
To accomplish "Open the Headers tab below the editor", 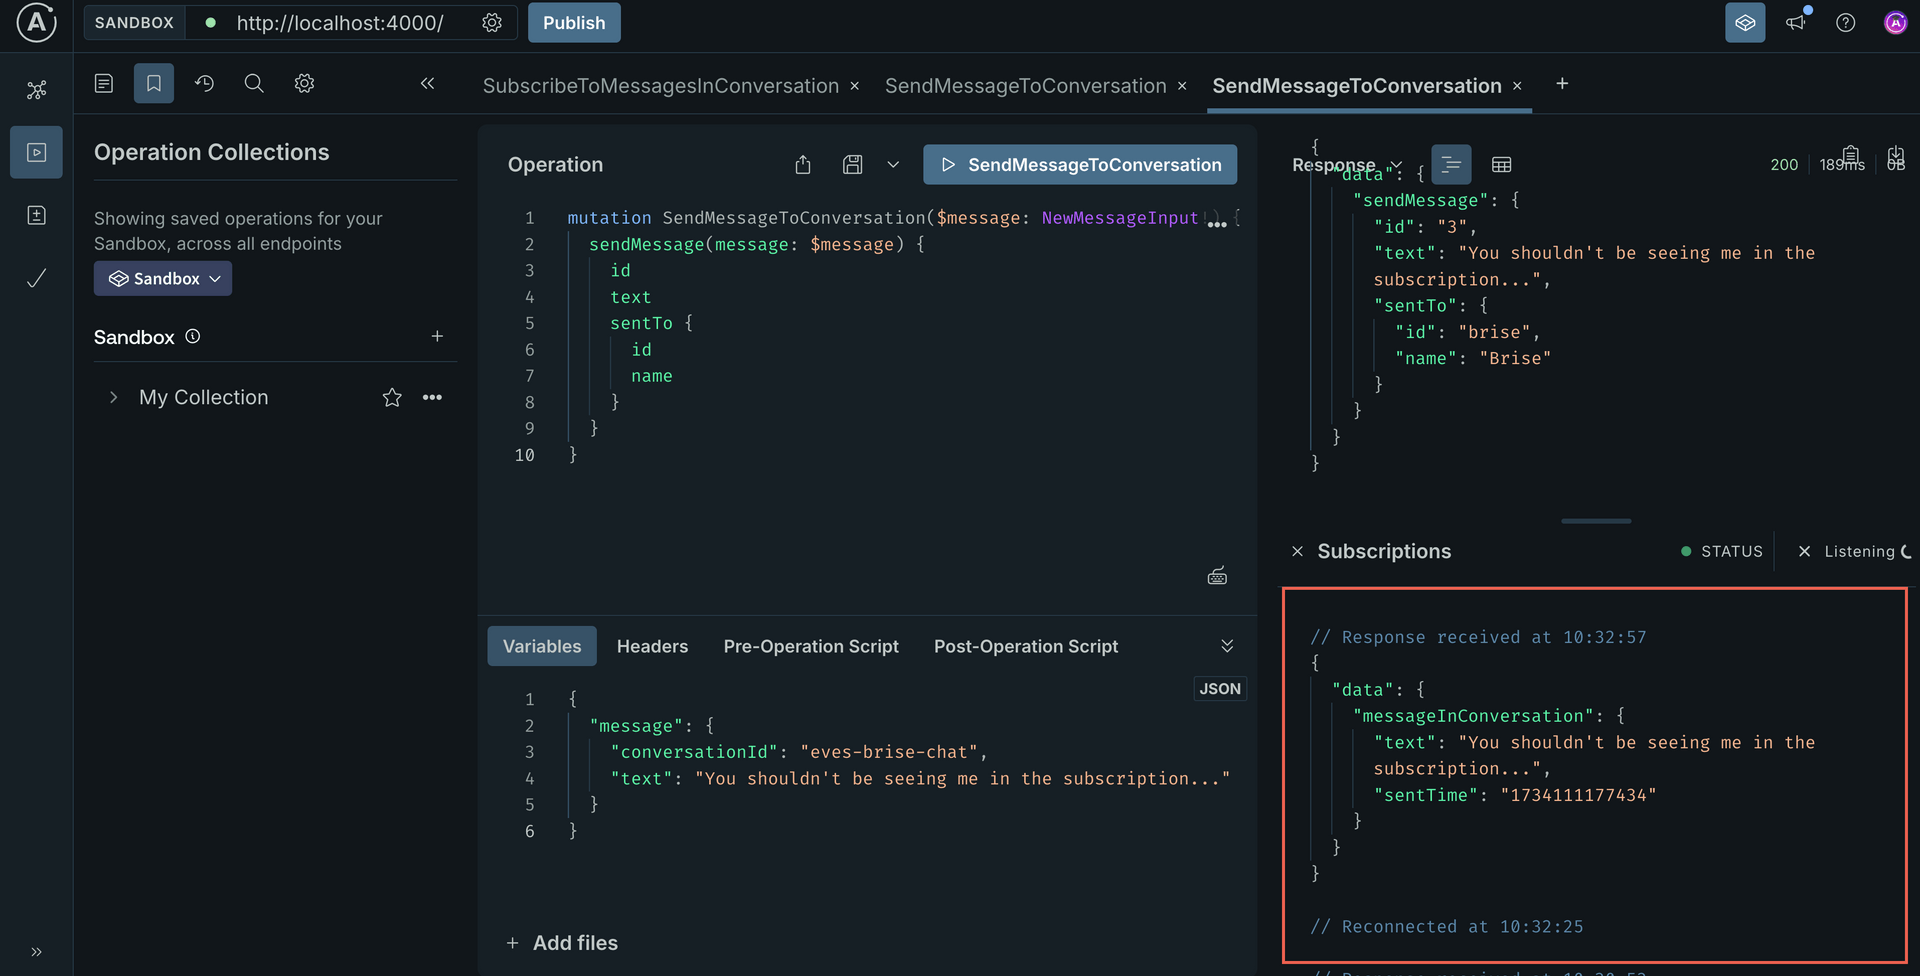I will (x=652, y=646).
